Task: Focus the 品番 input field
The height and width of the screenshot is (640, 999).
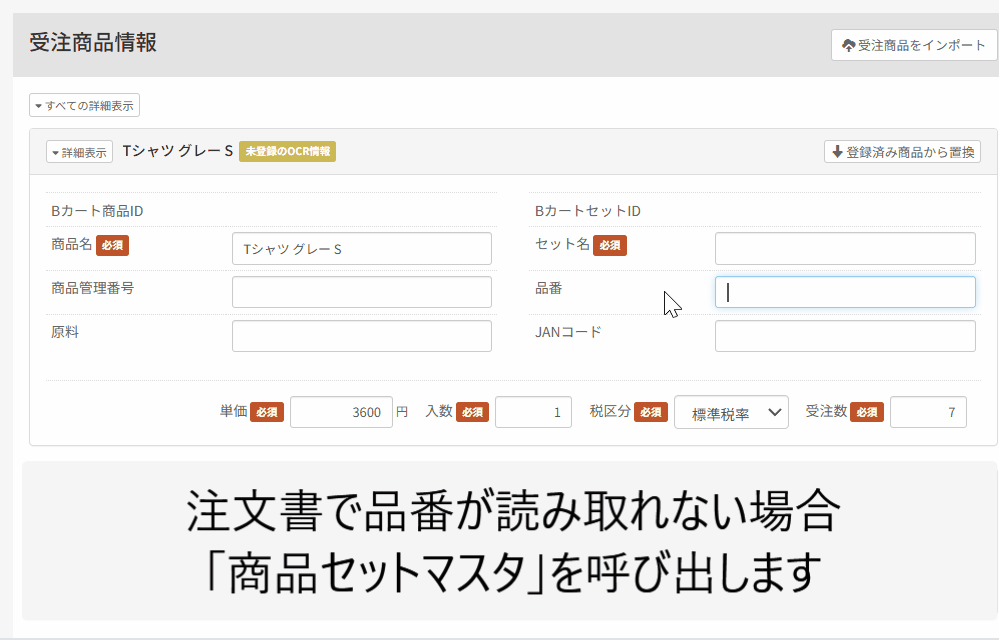Action: coord(844,292)
